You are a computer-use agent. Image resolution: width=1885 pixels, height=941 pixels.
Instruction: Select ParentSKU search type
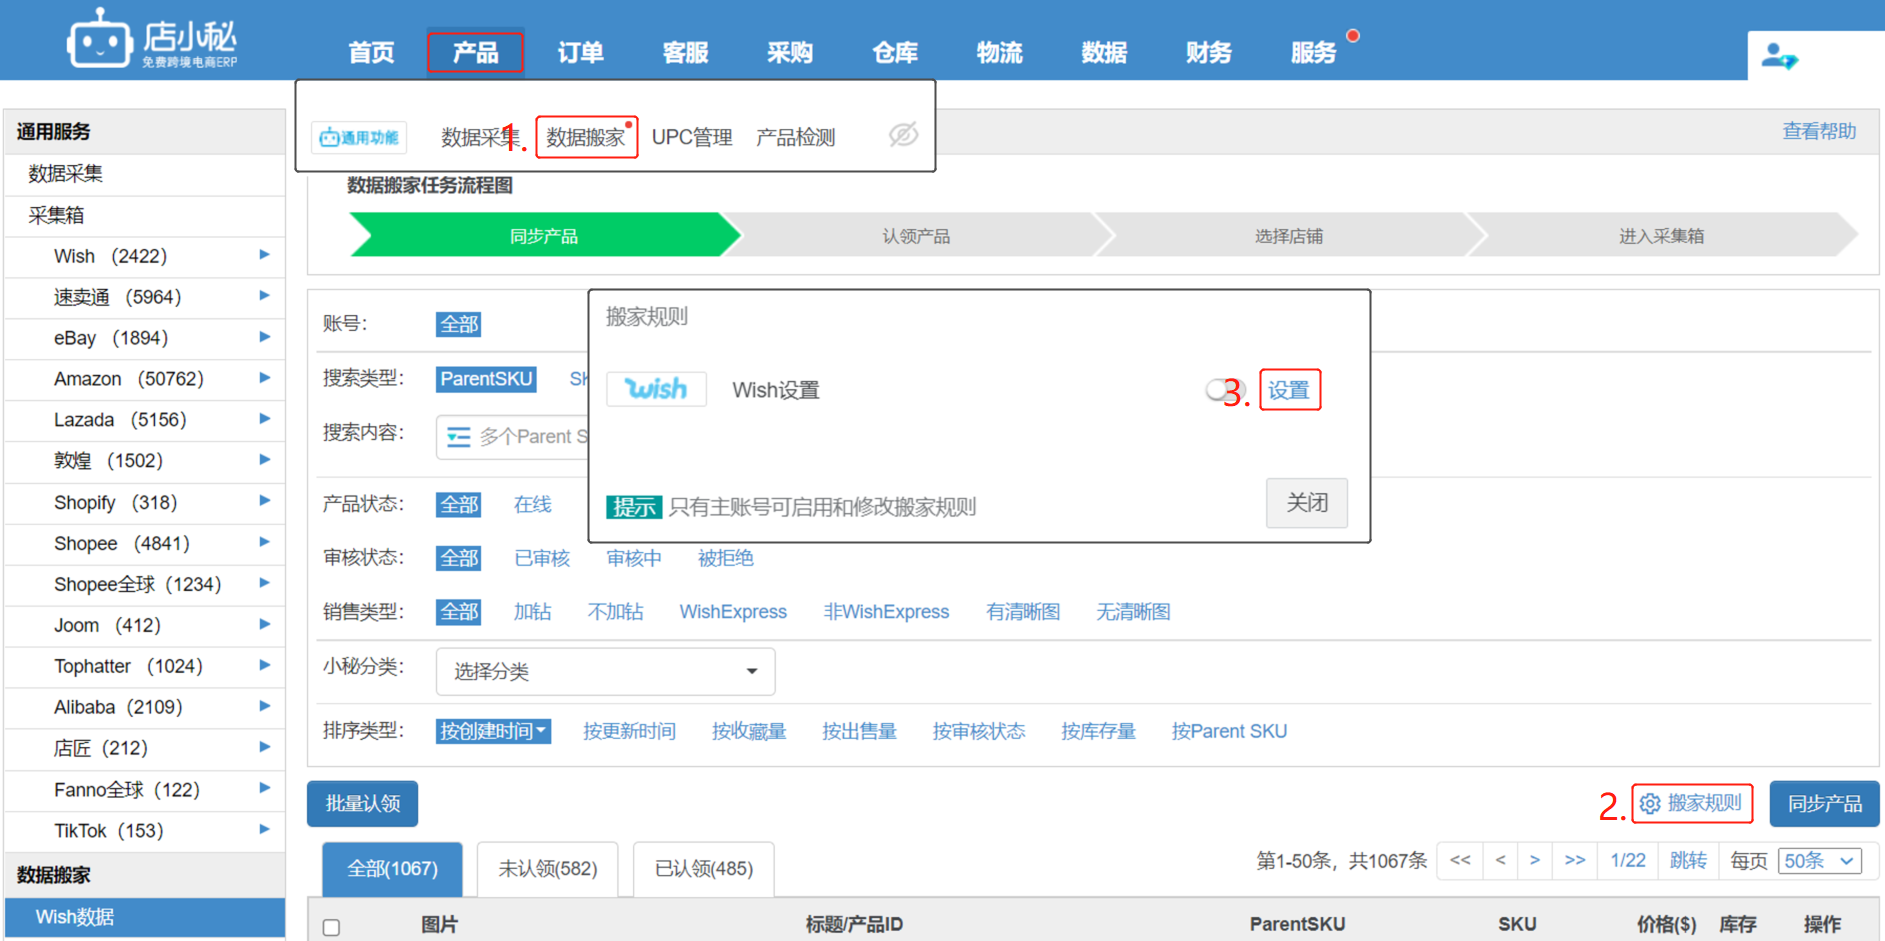(x=486, y=379)
